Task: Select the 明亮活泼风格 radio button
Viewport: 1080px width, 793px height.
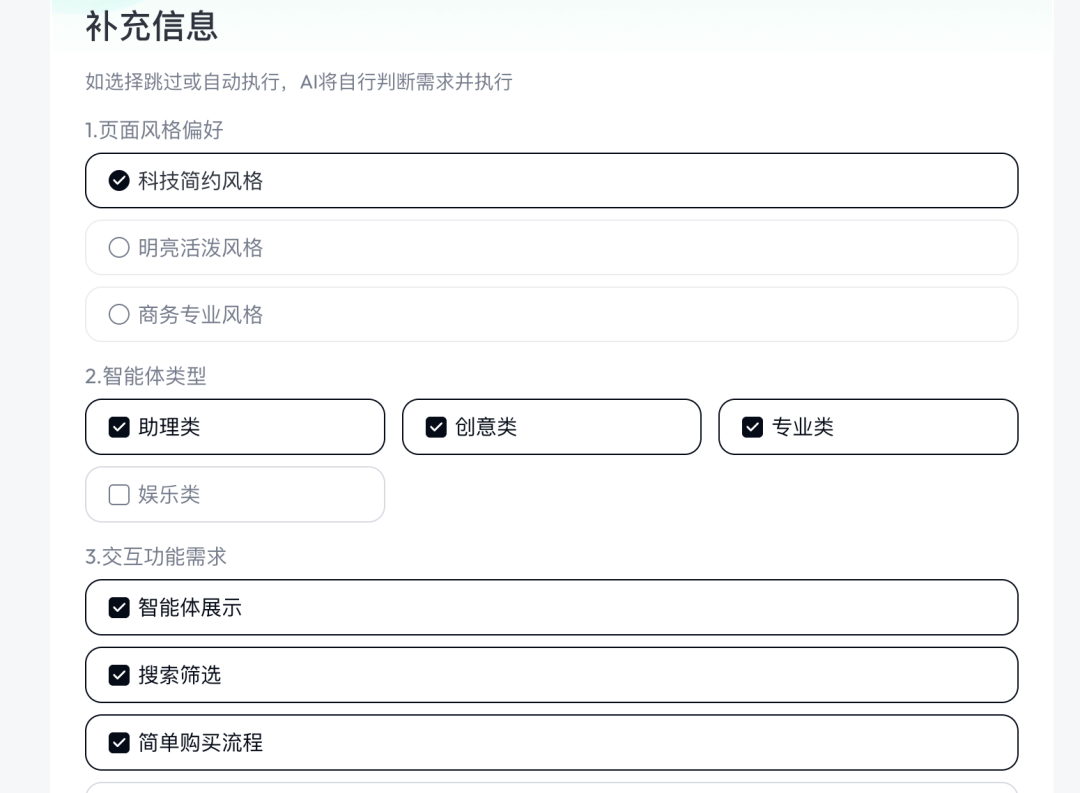Action: [119, 247]
